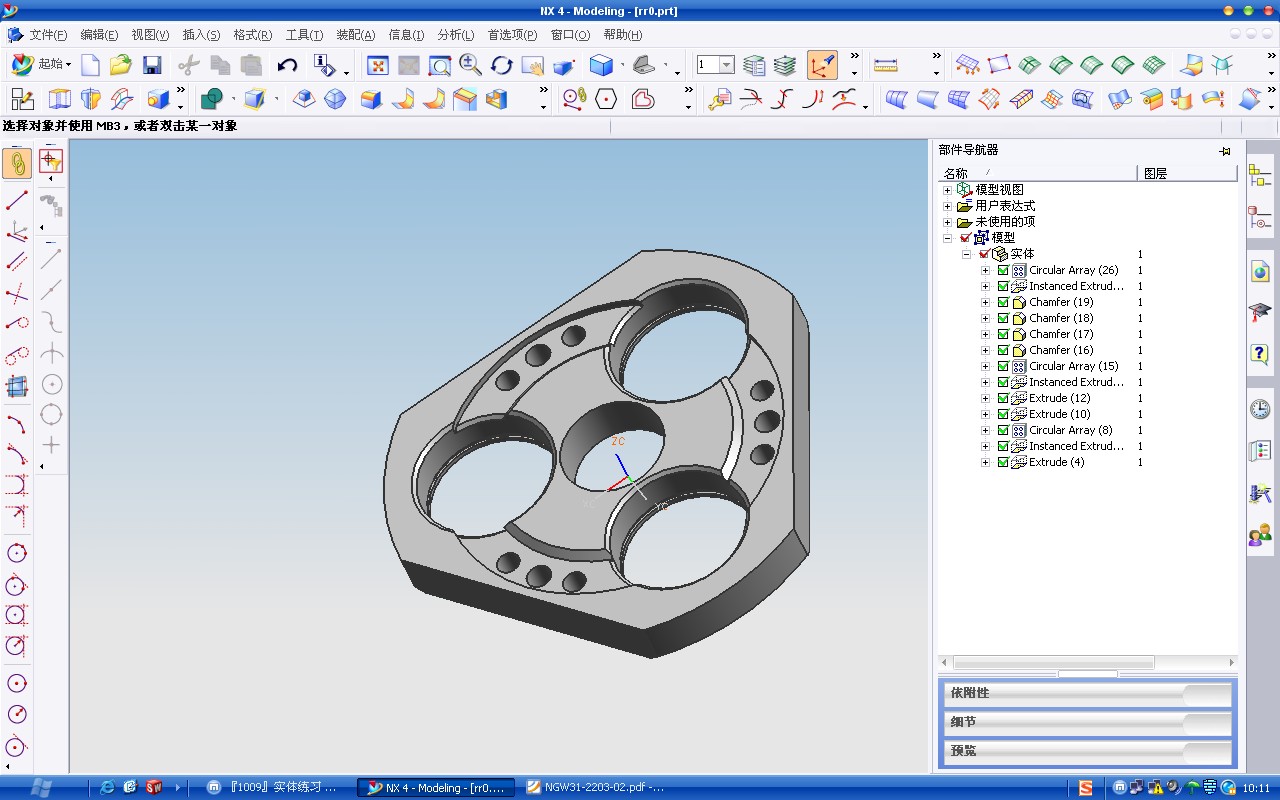
Task: Activate the Zoom area tool
Action: [x=439, y=66]
